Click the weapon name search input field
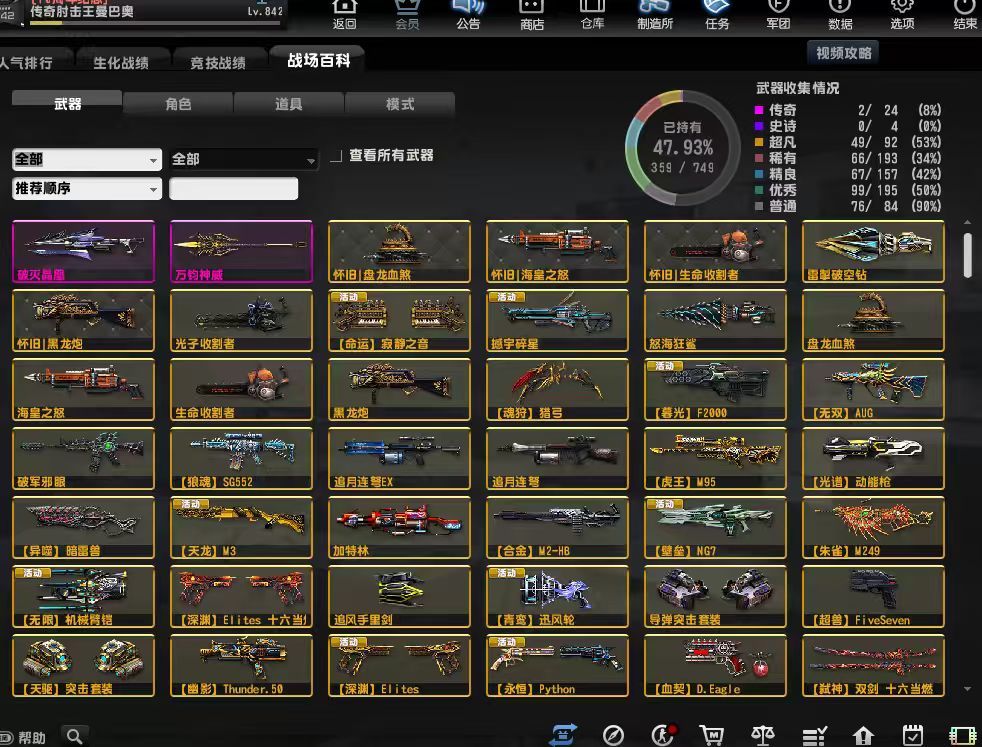 point(234,189)
